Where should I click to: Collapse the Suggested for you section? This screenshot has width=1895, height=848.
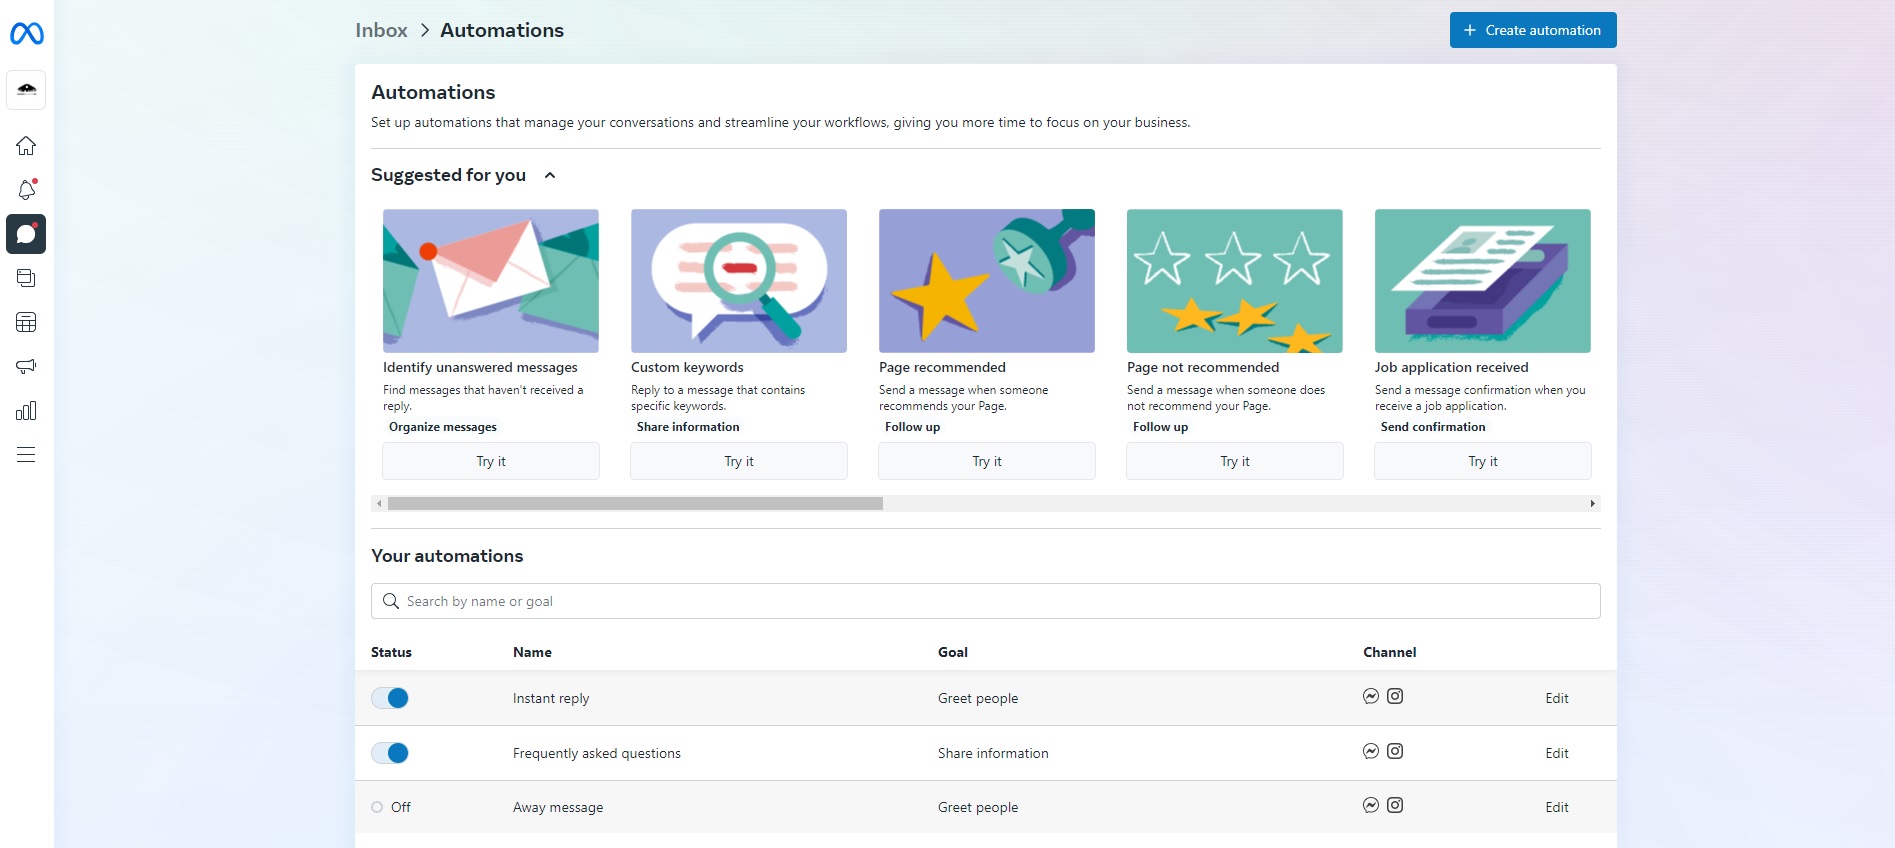550,175
